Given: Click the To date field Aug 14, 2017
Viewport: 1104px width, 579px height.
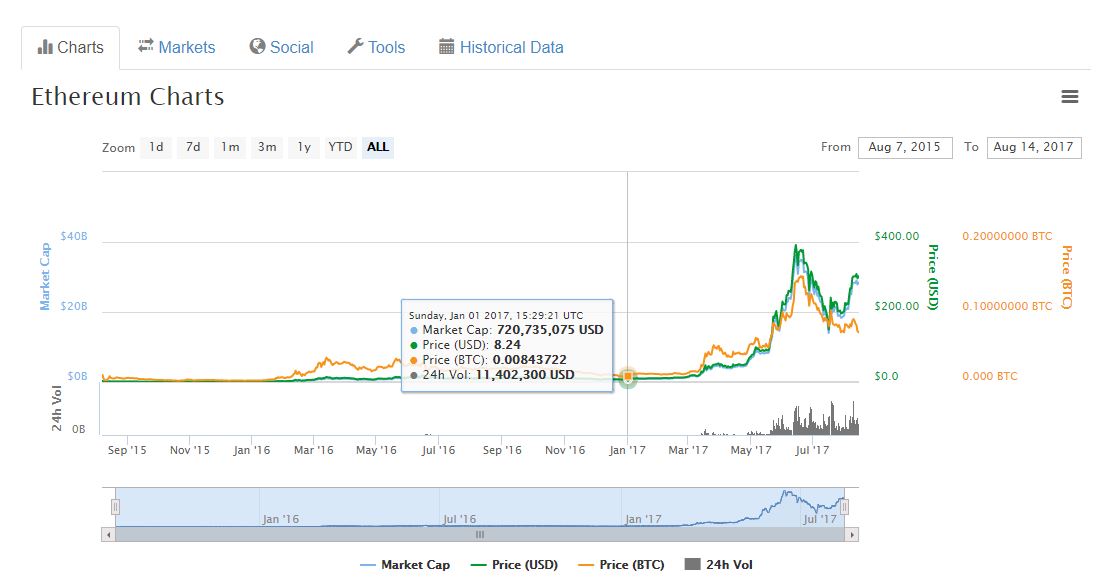Looking at the screenshot, I should tap(1034, 147).
